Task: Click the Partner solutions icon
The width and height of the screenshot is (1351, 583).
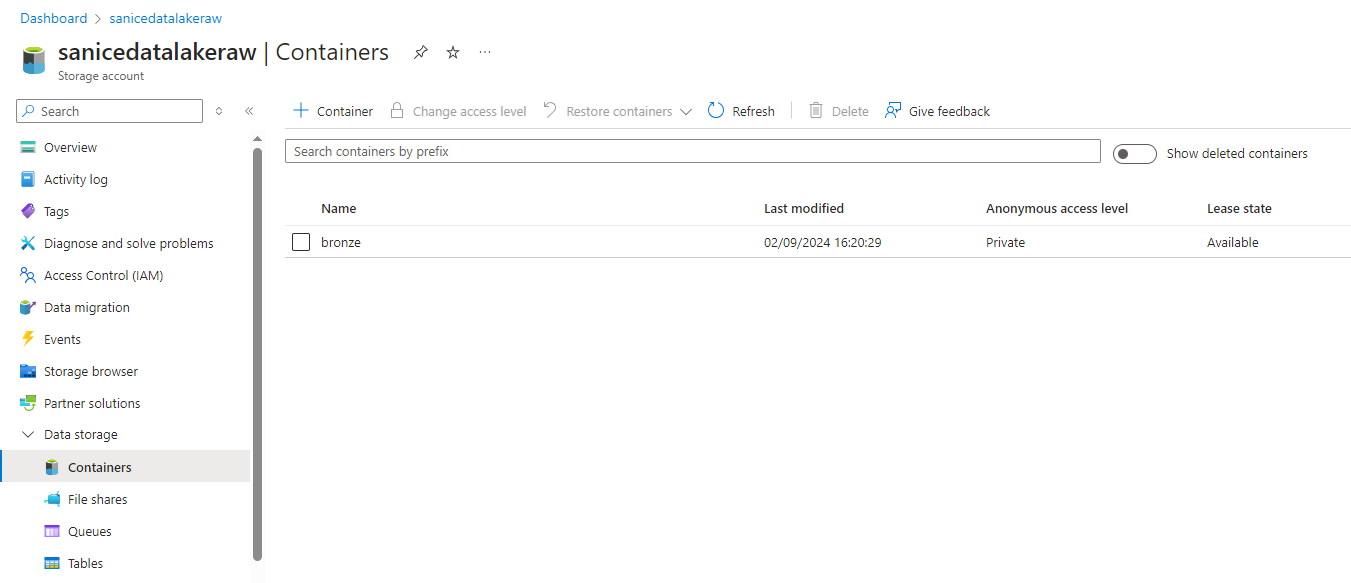Action: point(28,403)
